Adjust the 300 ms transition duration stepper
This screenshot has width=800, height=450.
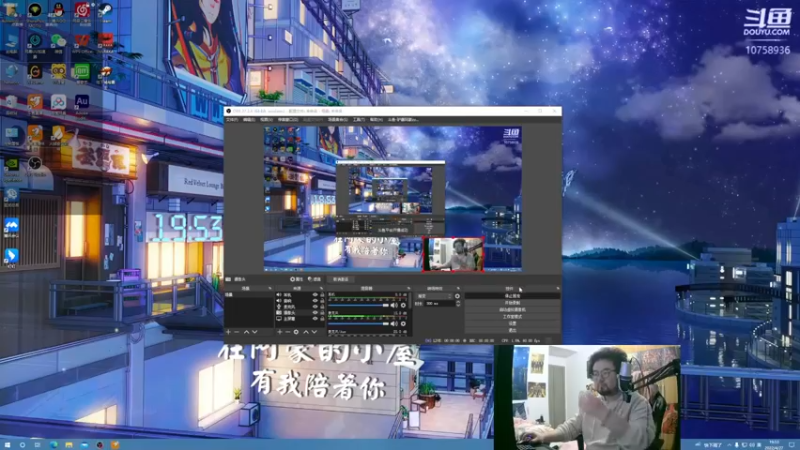pos(458,304)
